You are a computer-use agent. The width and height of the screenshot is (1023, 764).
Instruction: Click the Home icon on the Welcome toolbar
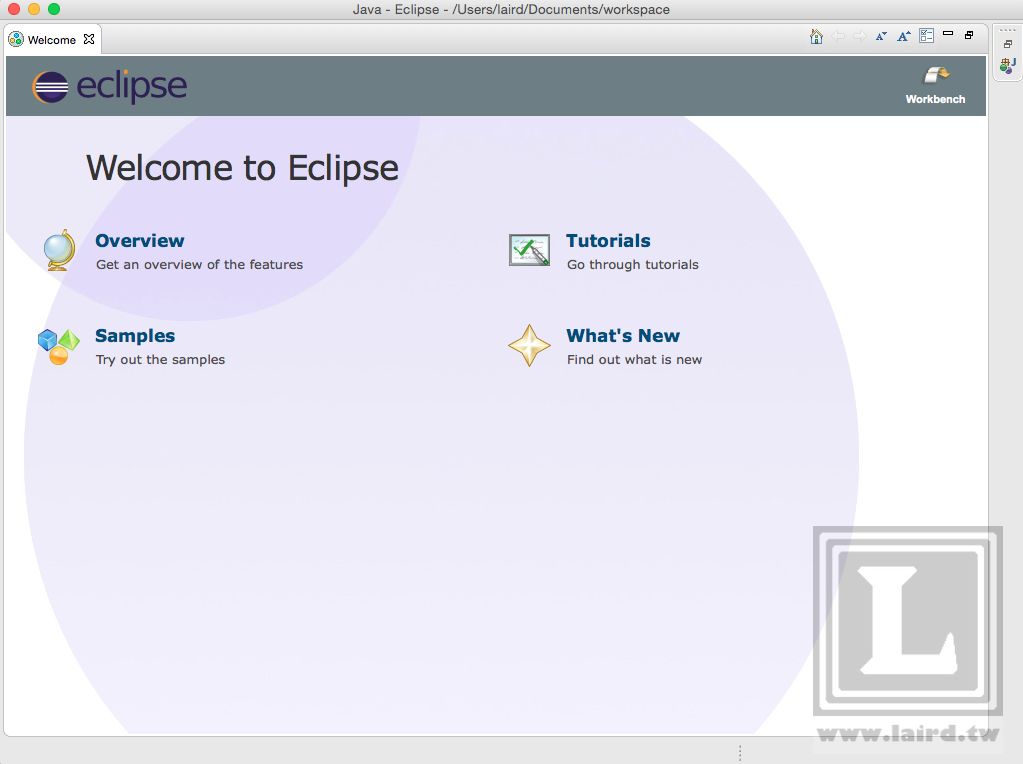816,35
